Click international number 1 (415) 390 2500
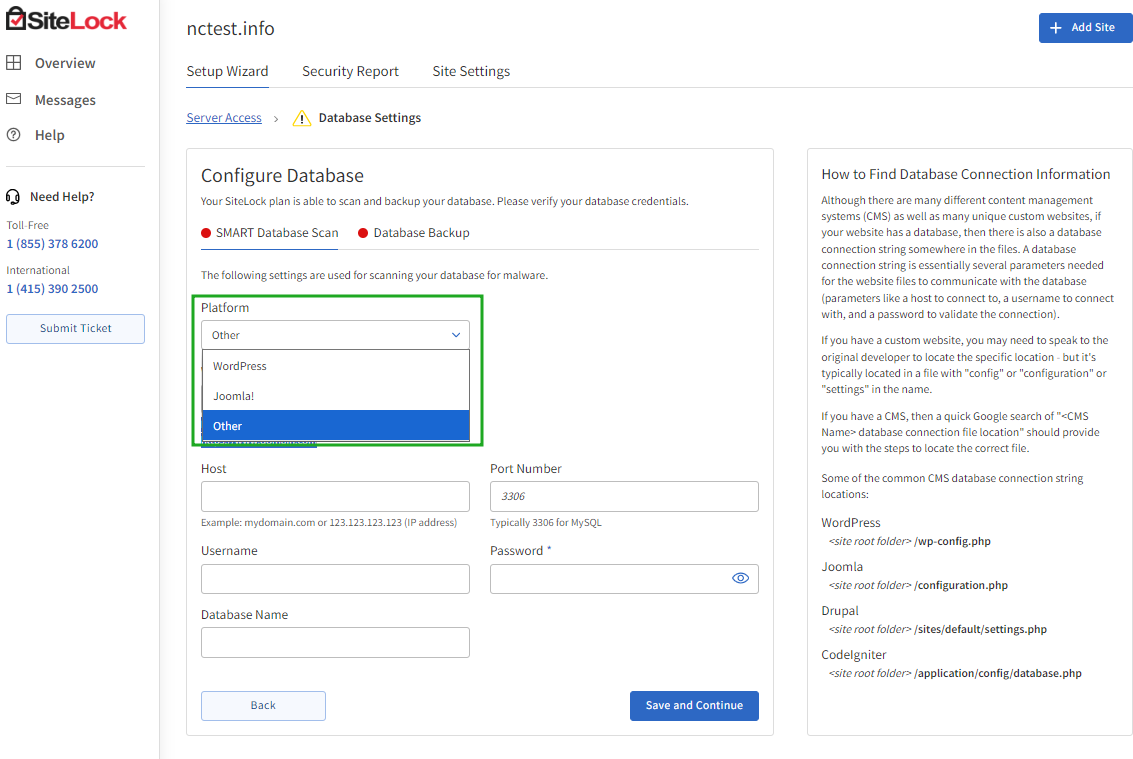The image size is (1133, 759). [x=52, y=288]
